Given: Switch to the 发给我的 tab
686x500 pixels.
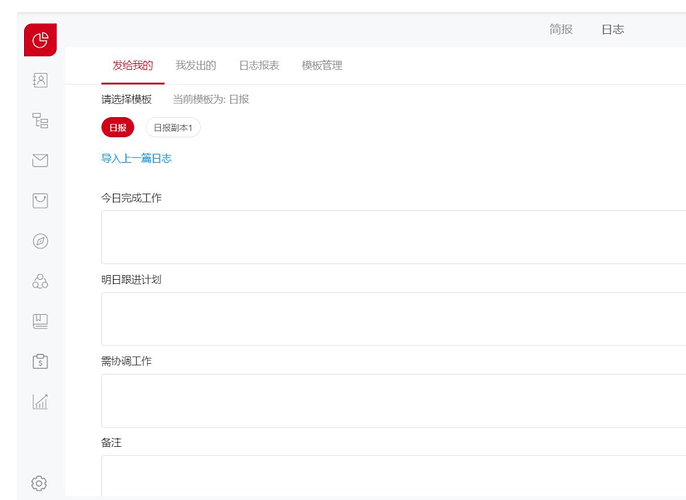Looking at the screenshot, I should (133, 65).
